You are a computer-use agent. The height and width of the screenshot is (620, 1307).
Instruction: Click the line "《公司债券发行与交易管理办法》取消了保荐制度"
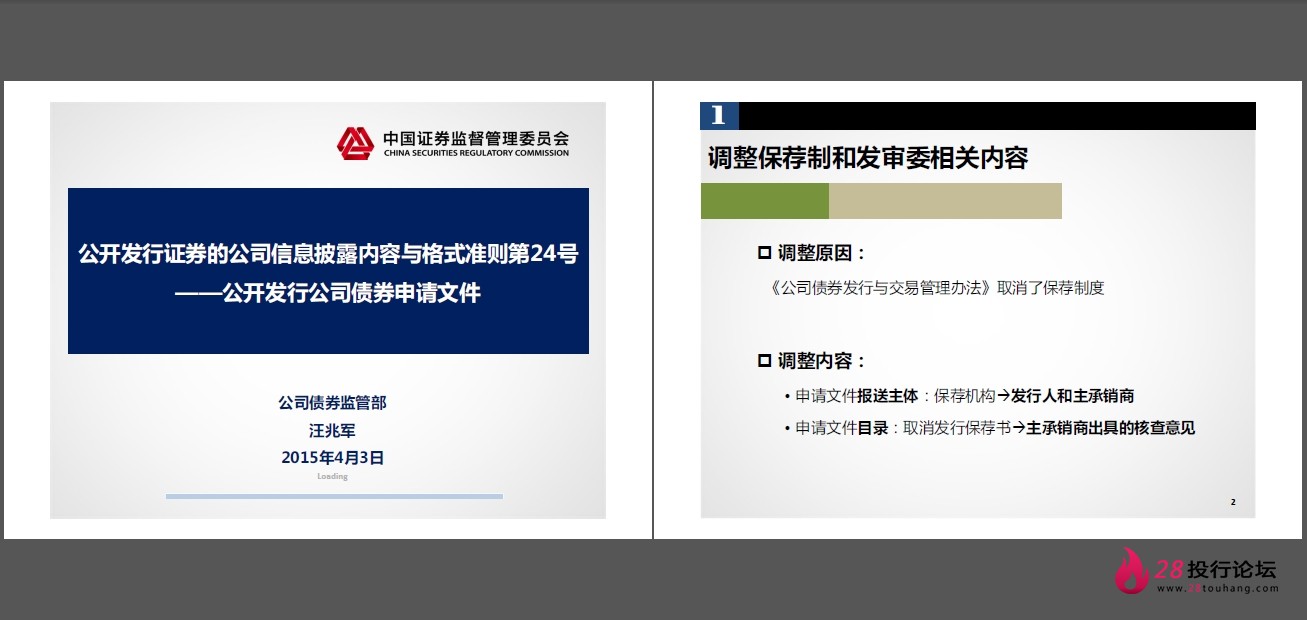(938, 288)
